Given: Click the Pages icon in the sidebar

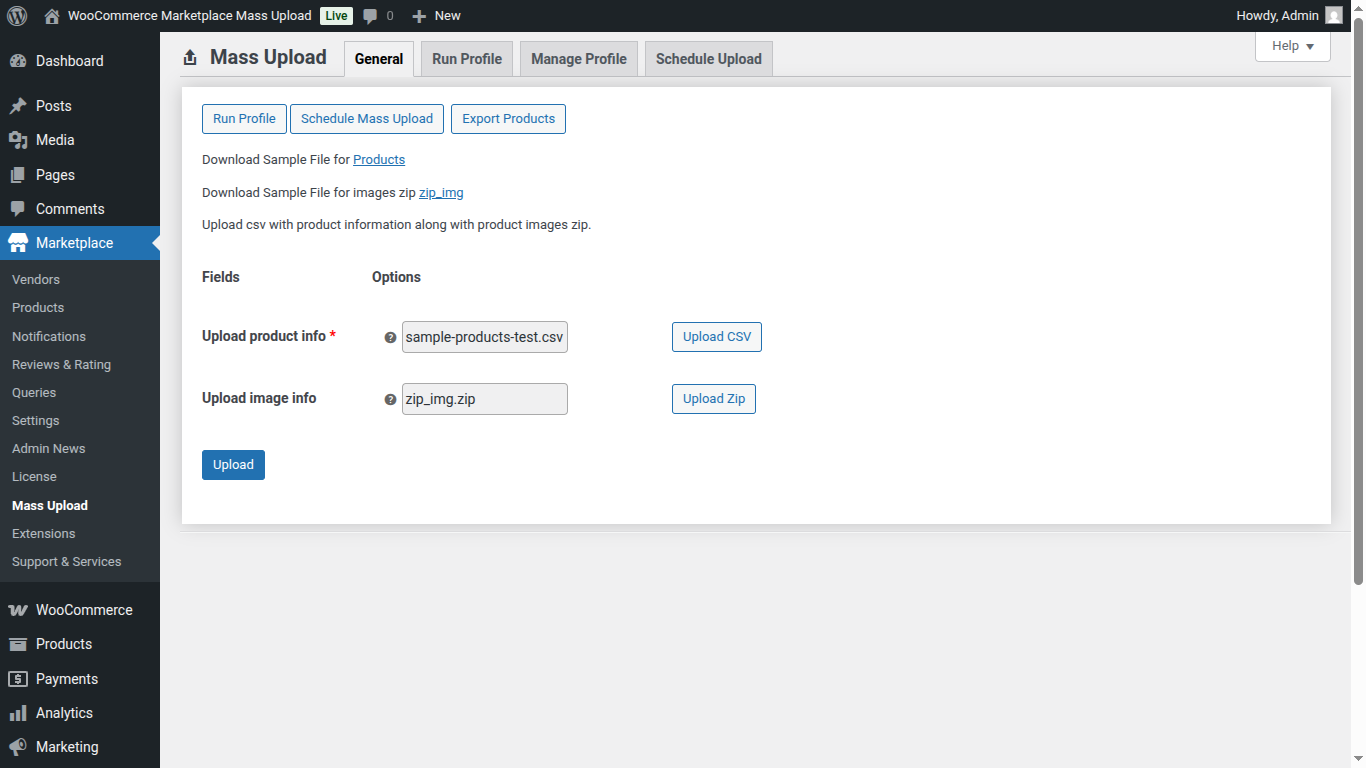Looking at the screenshot, I should pos(20,174).
